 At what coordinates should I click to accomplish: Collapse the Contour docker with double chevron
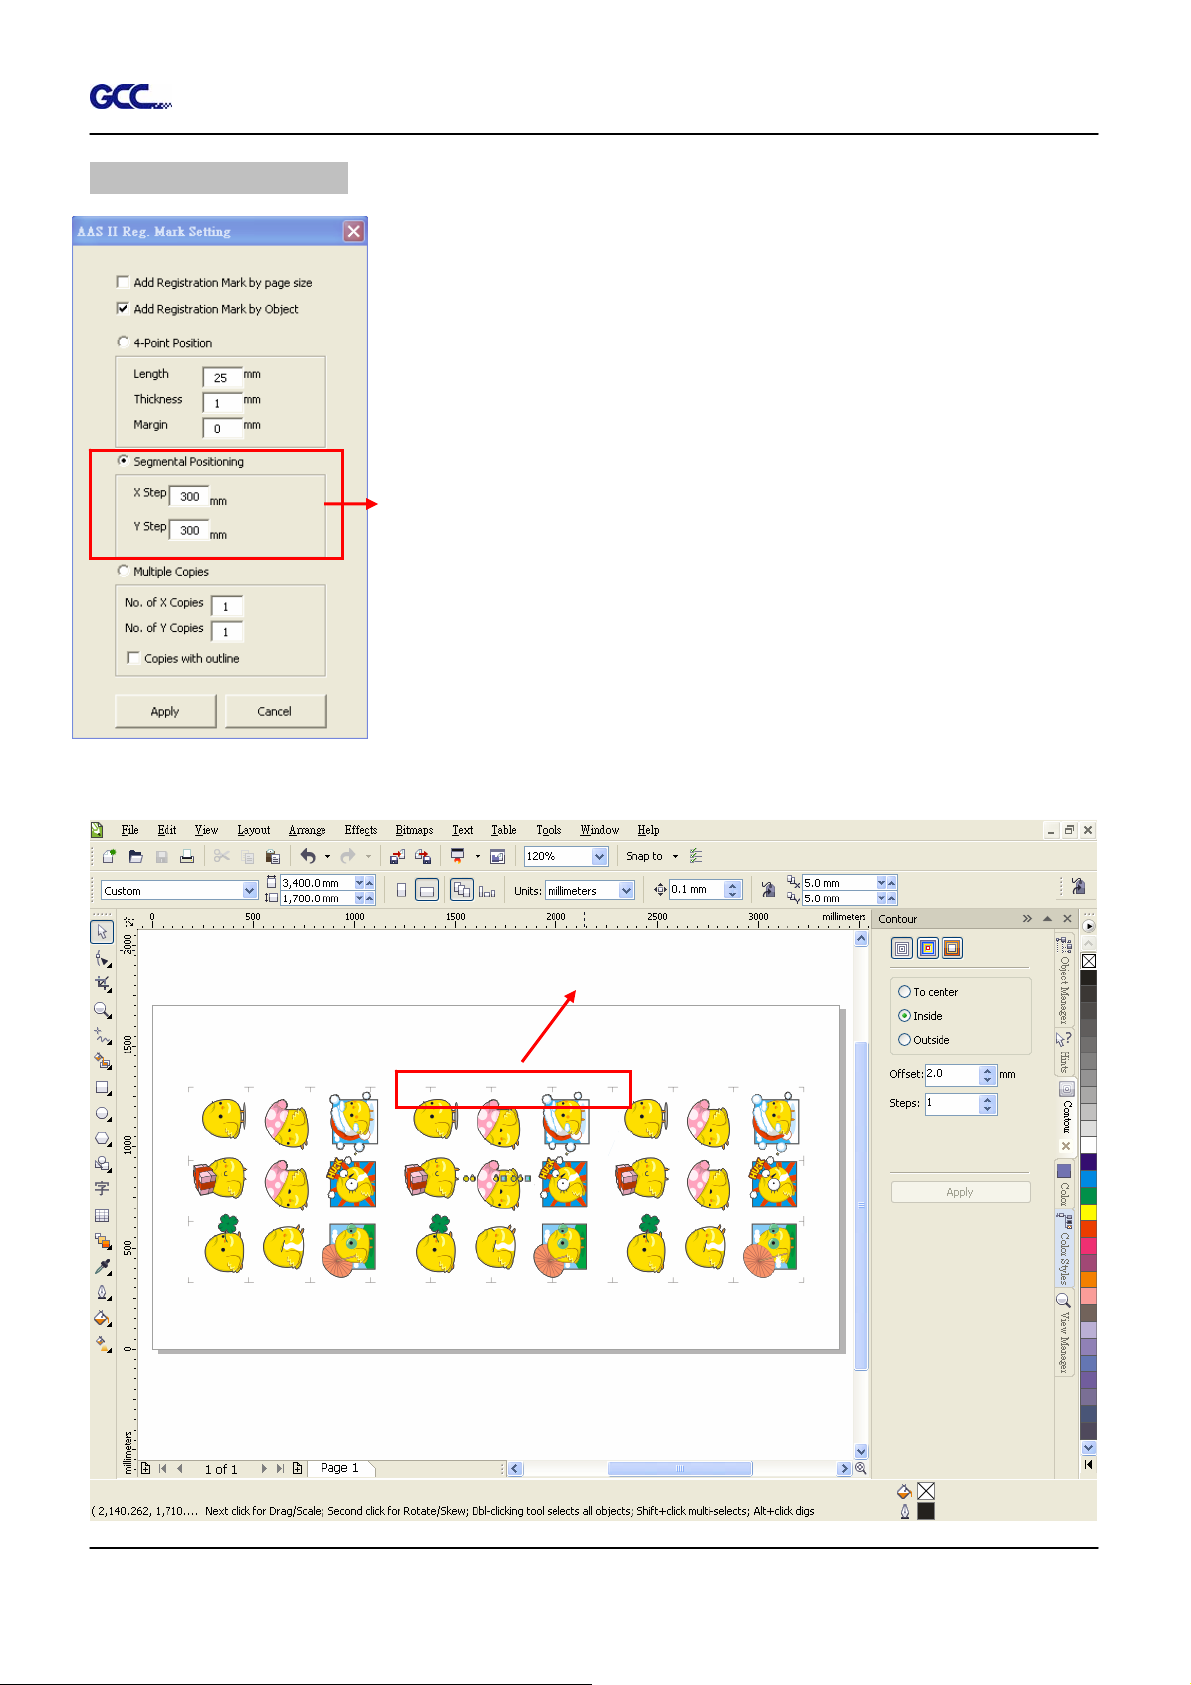coord(1027,918)
